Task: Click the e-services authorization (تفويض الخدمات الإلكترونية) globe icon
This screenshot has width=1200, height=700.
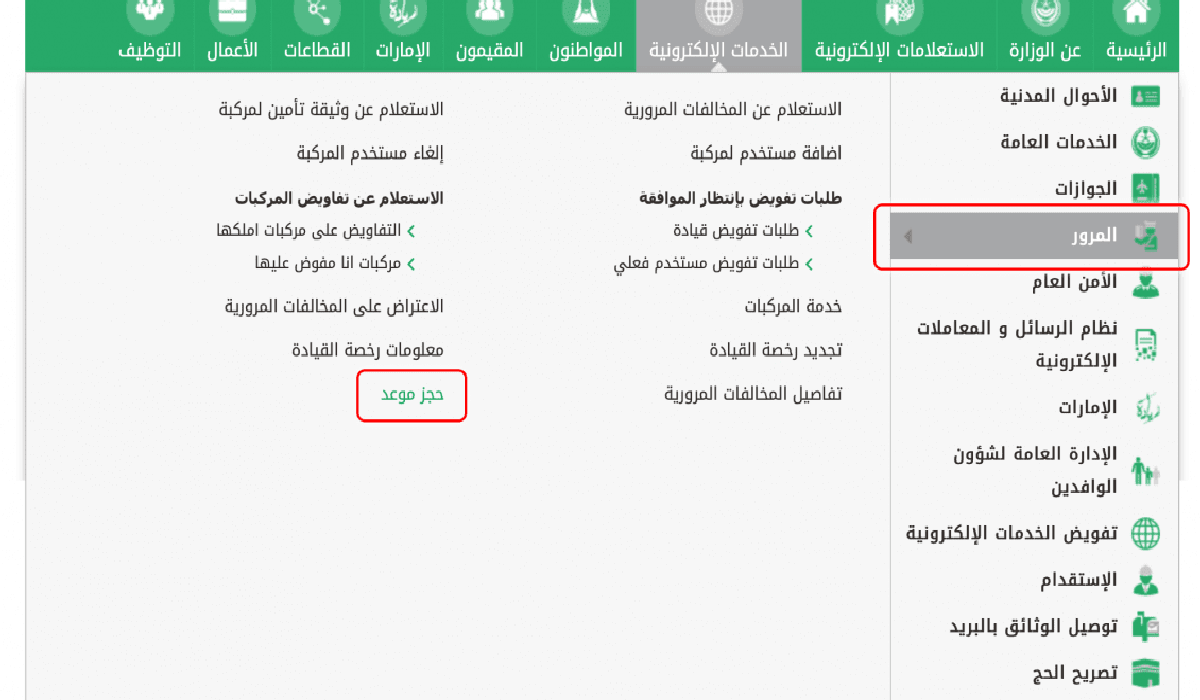Action: [1145, 534]
